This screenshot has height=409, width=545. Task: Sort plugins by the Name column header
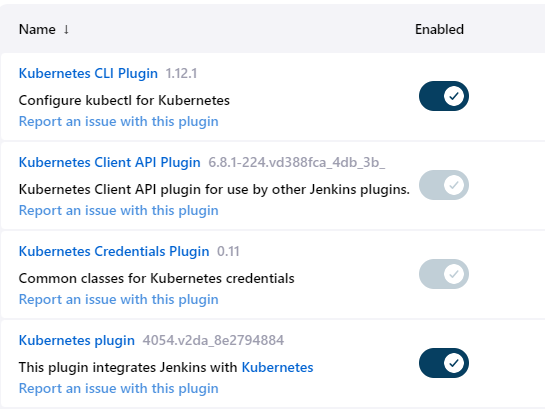(x=37, y=30)
